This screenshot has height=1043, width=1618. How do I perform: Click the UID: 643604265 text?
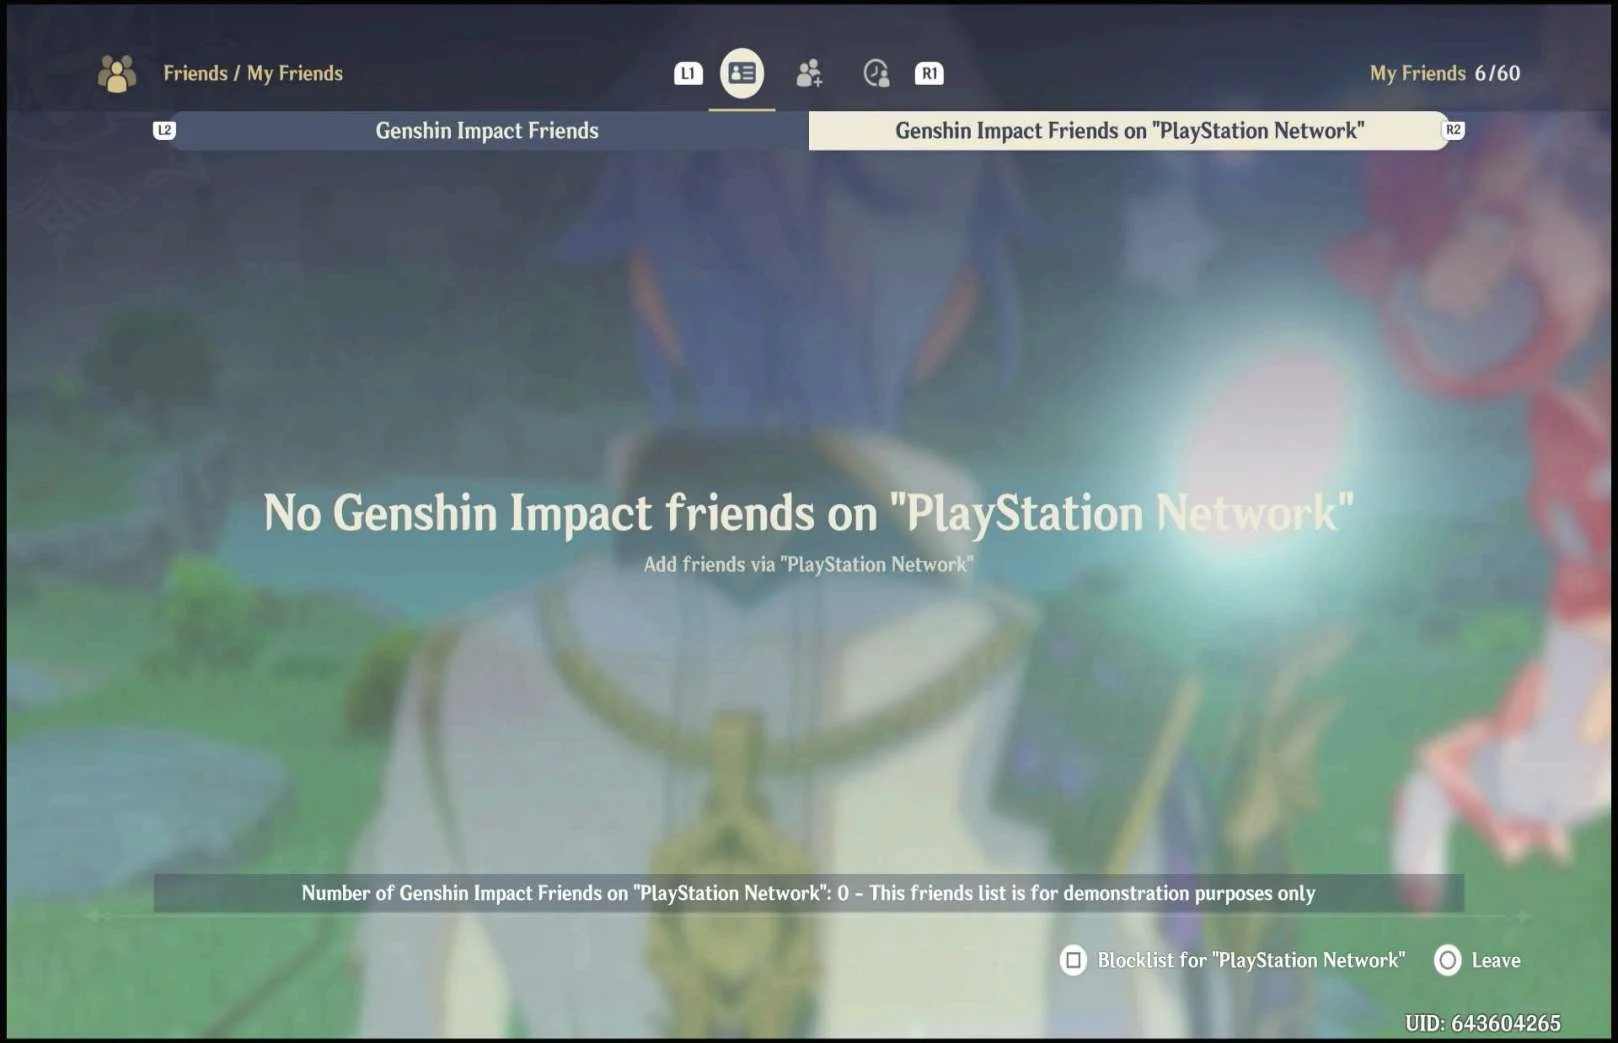(1482, 1023)
